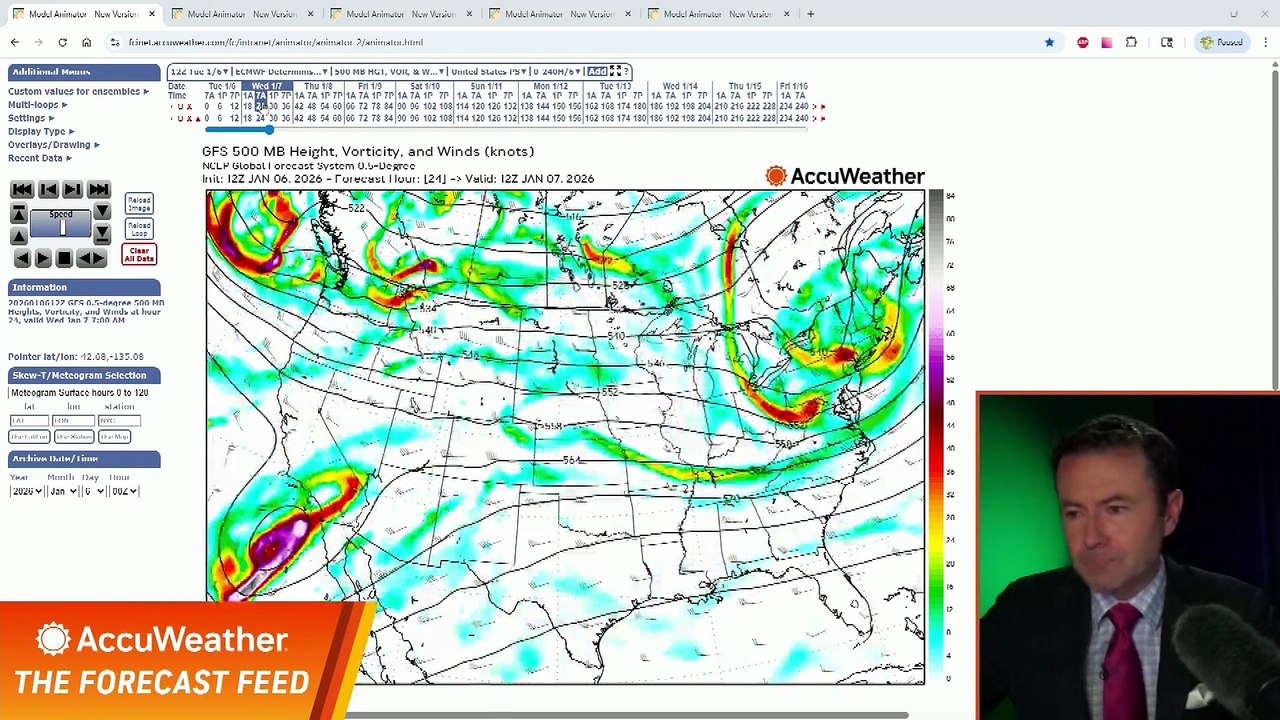The image size is (1280, 720).
Task: Expand the Display Type menu
Action: point(41,131)
